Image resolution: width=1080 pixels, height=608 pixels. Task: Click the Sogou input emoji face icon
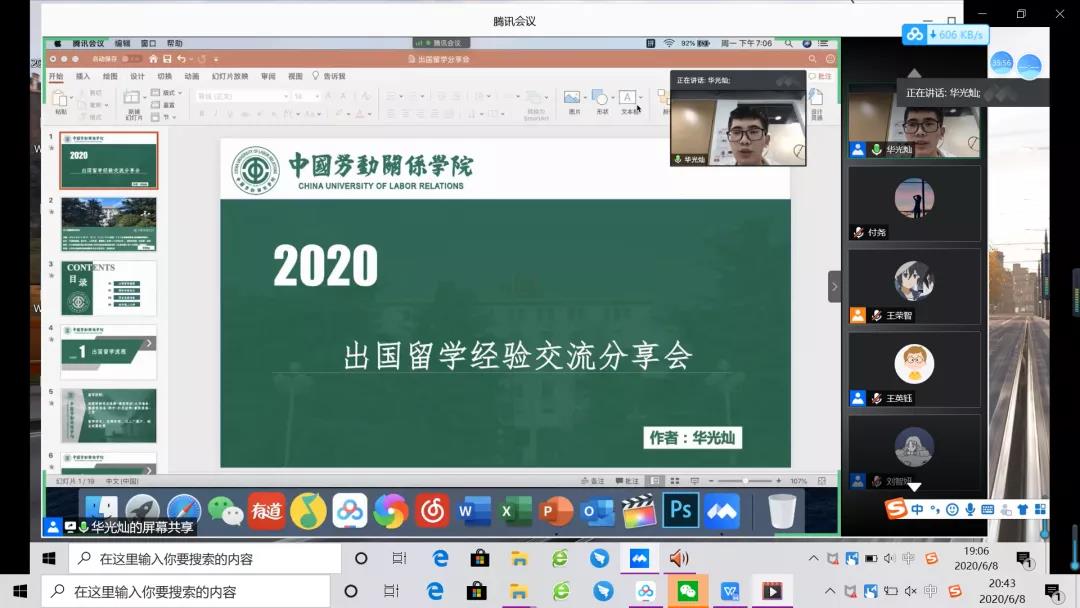pyautogui.click(x=952, y=510)
